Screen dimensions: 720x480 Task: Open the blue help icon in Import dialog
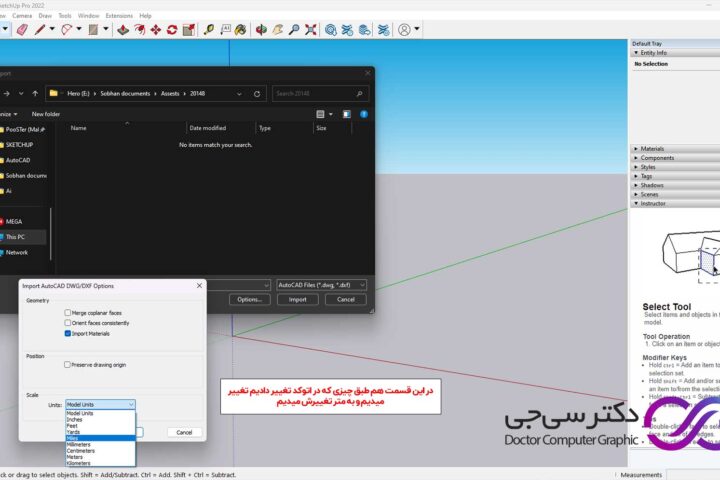364,114
